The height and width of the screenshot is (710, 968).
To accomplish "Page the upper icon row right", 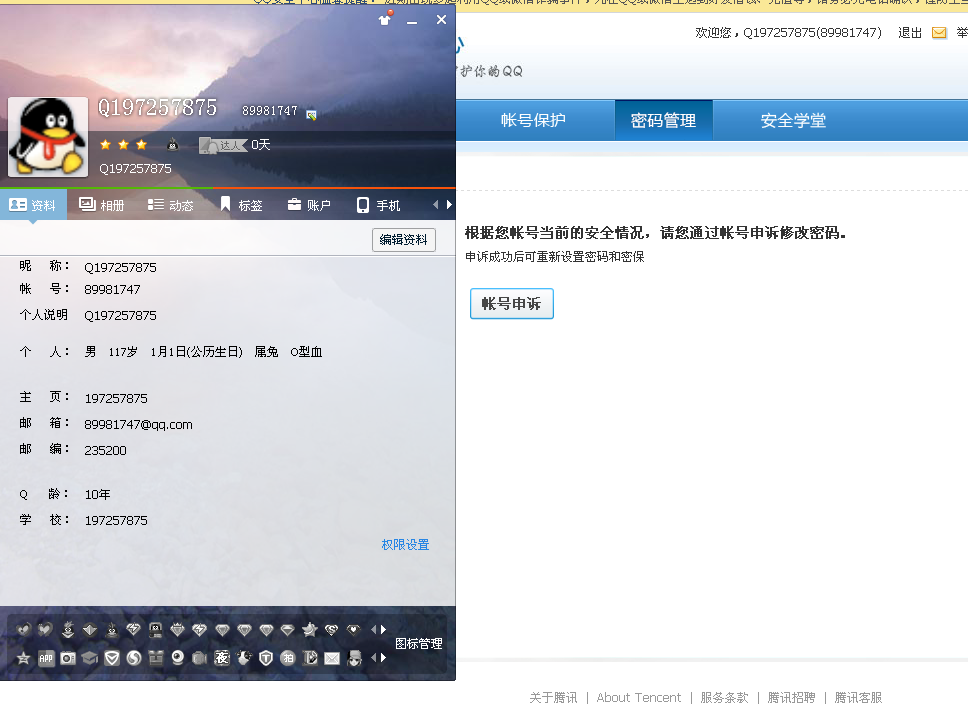I will coord(383,630).
